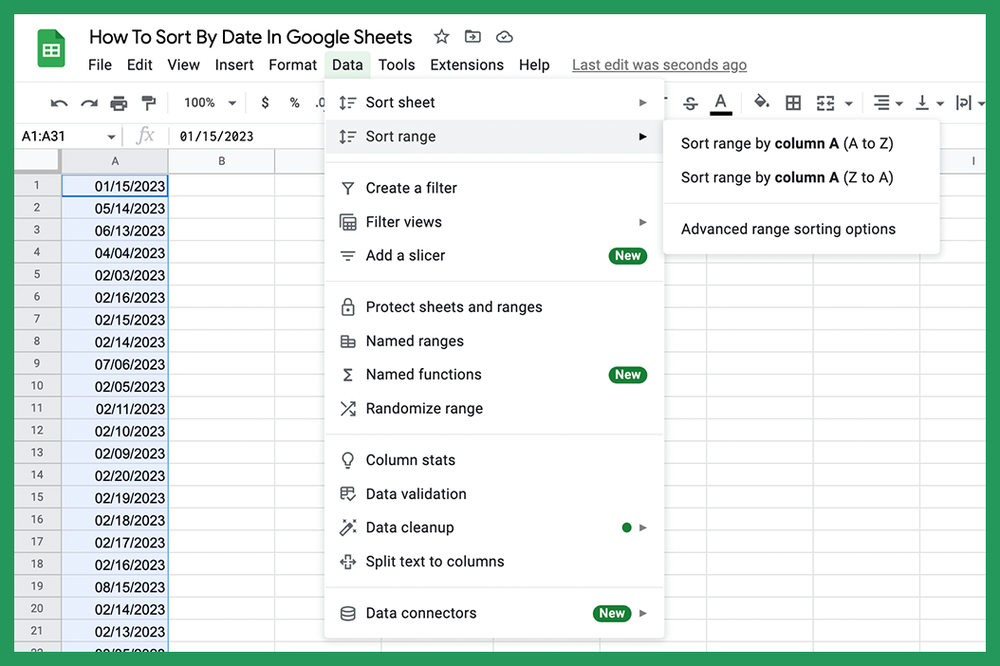This screenshot has height=666, width=1000.
Task: Open the Edit menu
Action: click(139, 65)
